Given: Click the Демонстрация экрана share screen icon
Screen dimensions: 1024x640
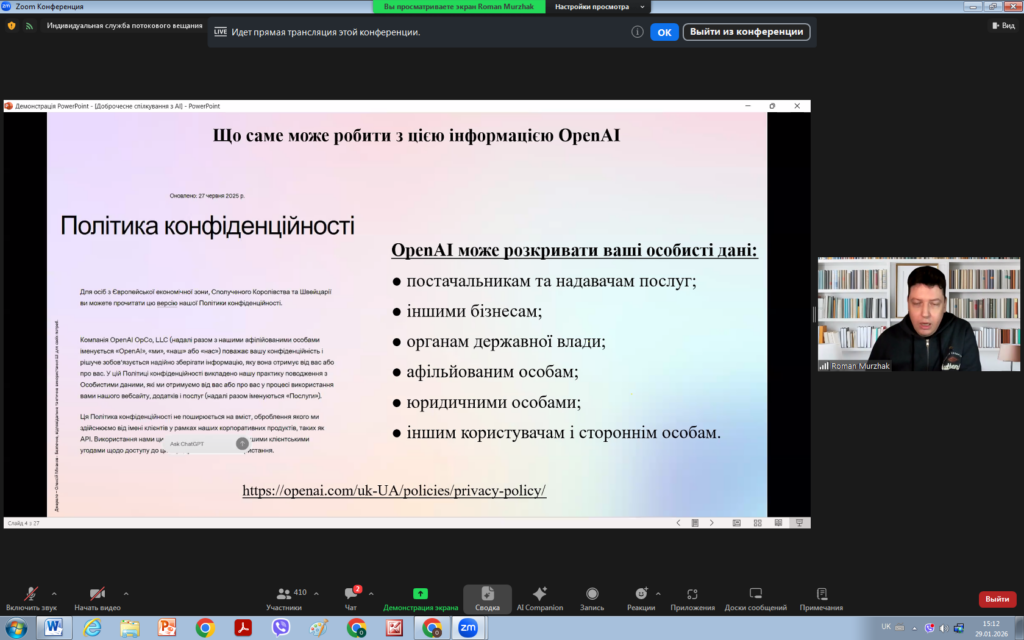Looking at the screenshot, I should tap(420, 594).
